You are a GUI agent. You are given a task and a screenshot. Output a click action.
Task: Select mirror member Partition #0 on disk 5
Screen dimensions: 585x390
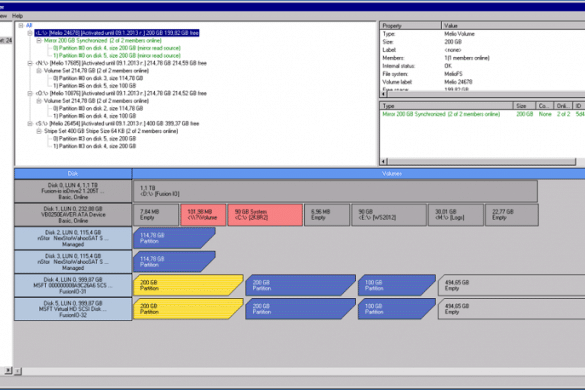(x=117, y=56)
